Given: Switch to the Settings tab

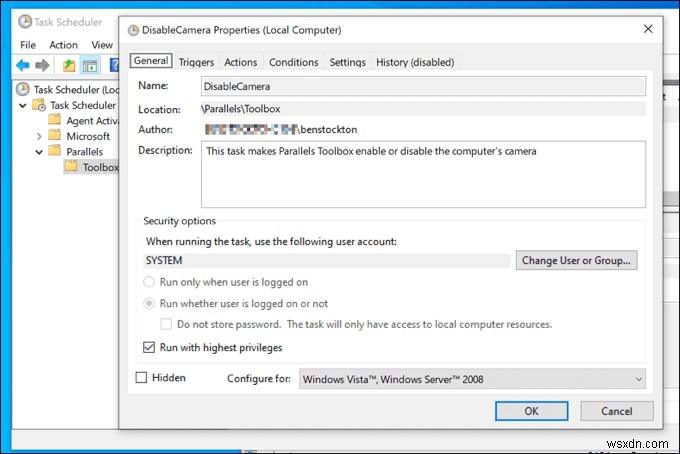Looking at the screenshot, I should [347, 62].
